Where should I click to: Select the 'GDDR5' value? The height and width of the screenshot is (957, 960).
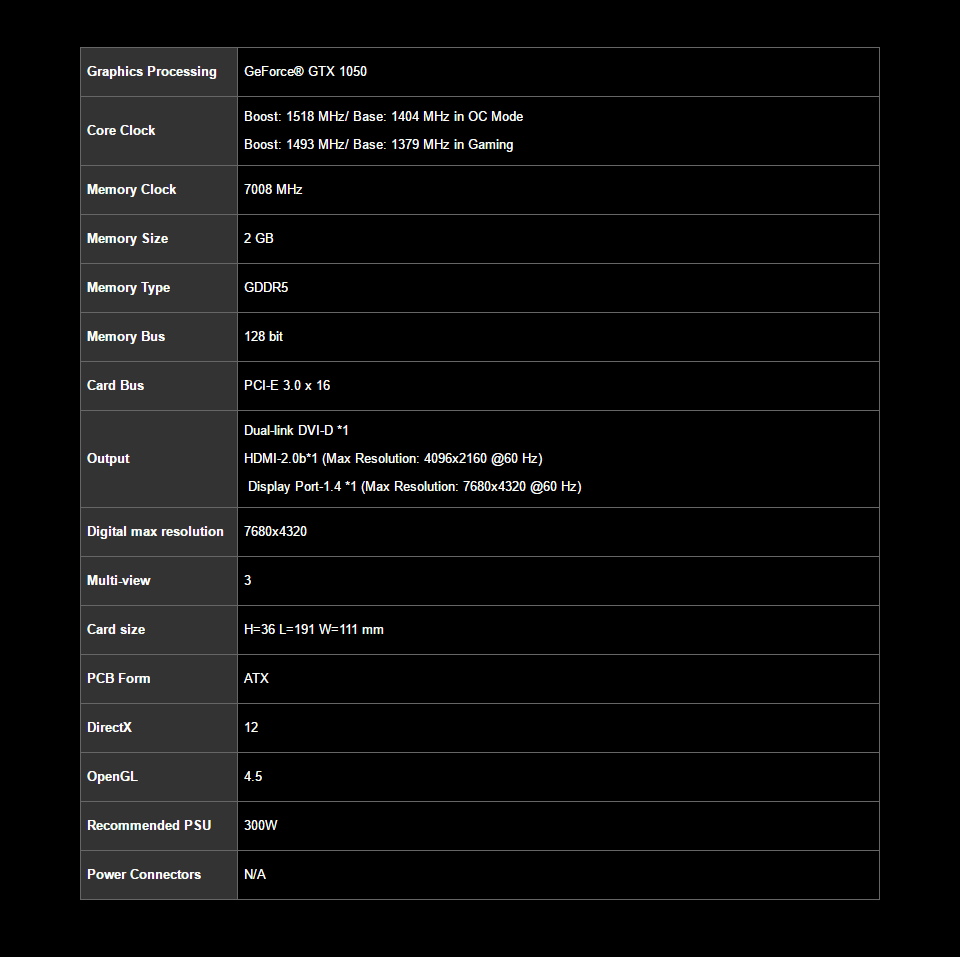(x=266, y=288)
